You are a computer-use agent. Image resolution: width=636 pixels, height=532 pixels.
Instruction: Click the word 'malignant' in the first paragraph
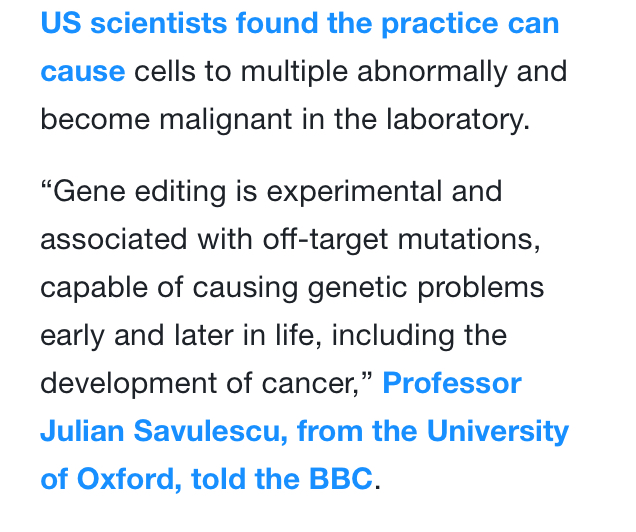click(226, 120)
